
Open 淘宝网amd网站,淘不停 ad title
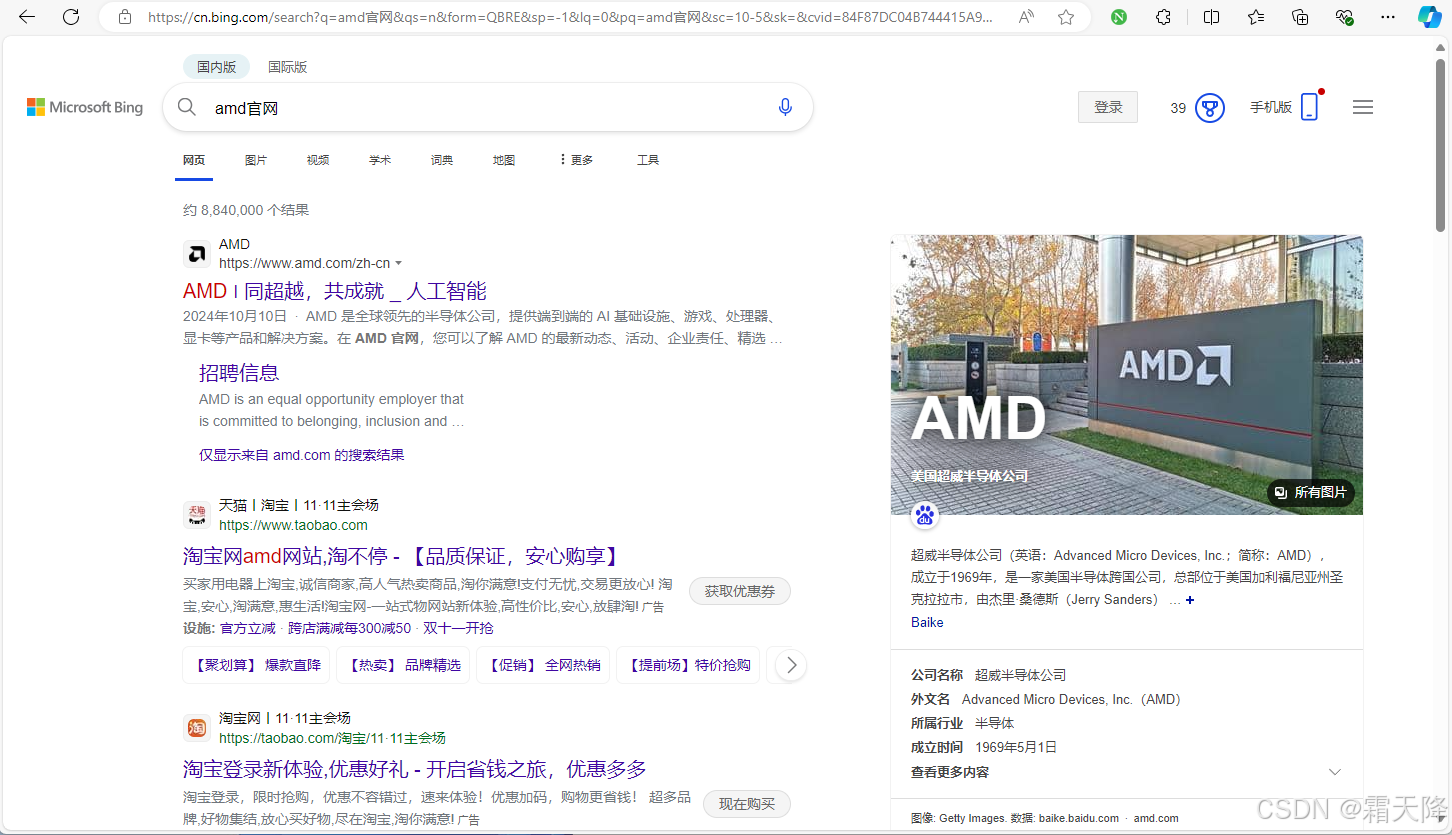(x=402, y=556)
